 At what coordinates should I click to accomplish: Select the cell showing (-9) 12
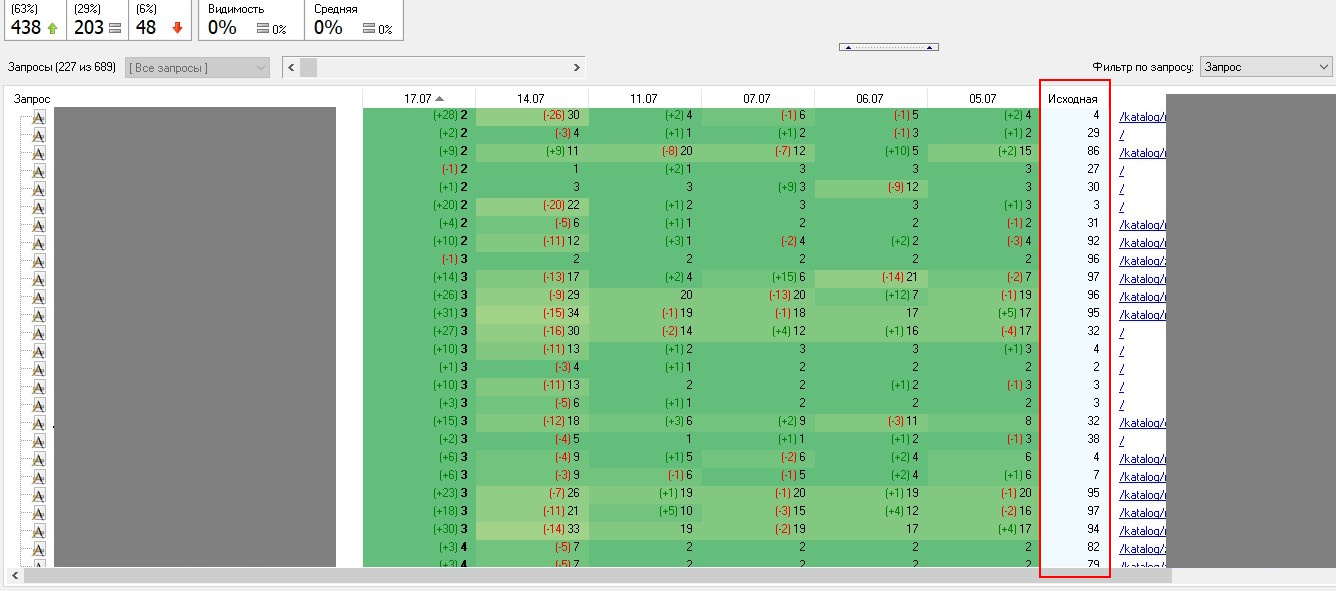(871, 188)
